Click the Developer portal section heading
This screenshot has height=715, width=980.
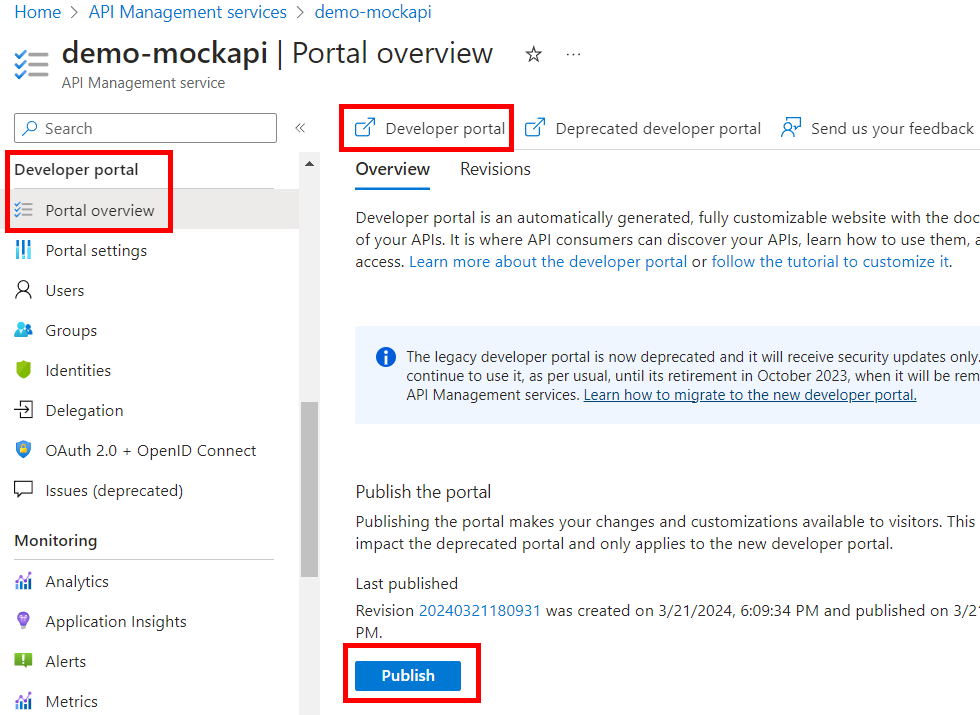point(76,169)
